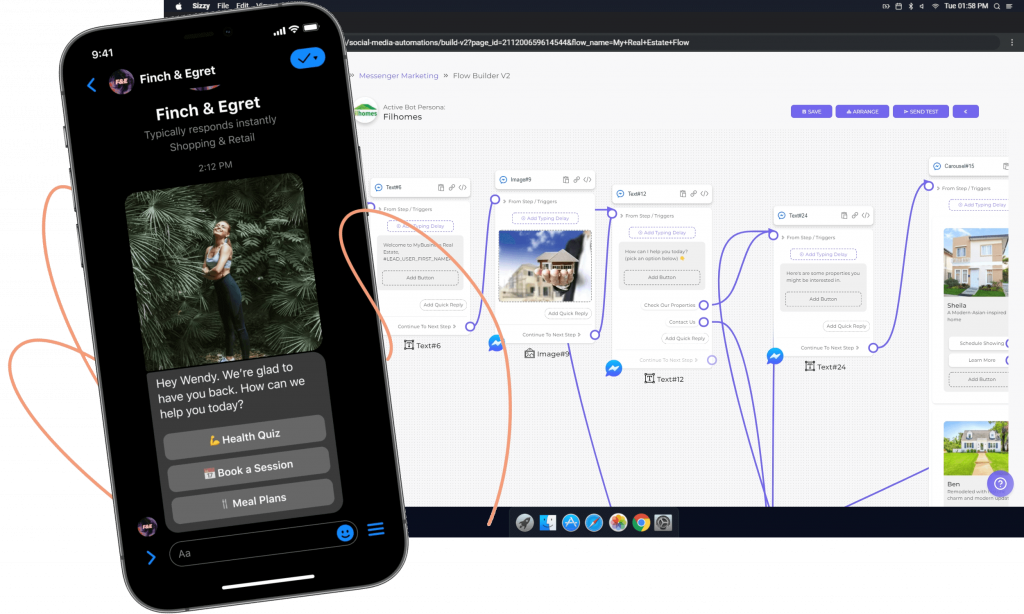Tap the Meal Plans button on phone

pyautogui.click(x=253, y=501)
